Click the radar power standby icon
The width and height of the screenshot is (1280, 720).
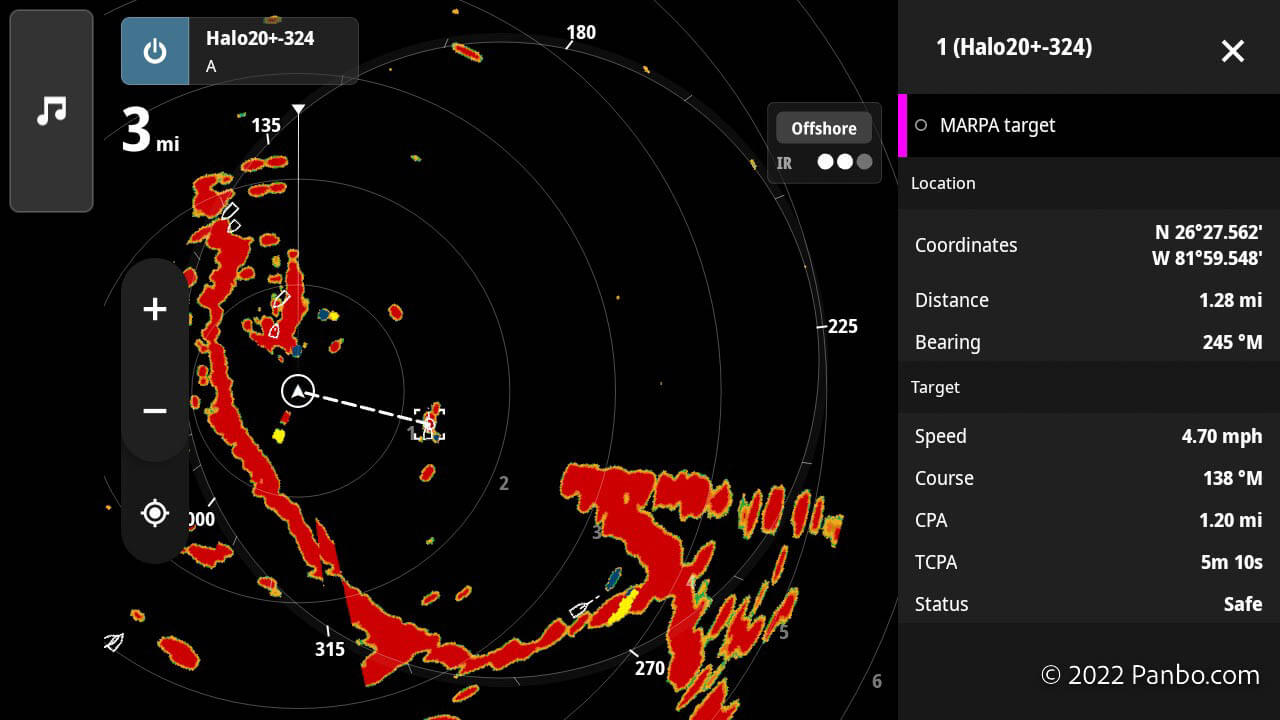[155, 51]
